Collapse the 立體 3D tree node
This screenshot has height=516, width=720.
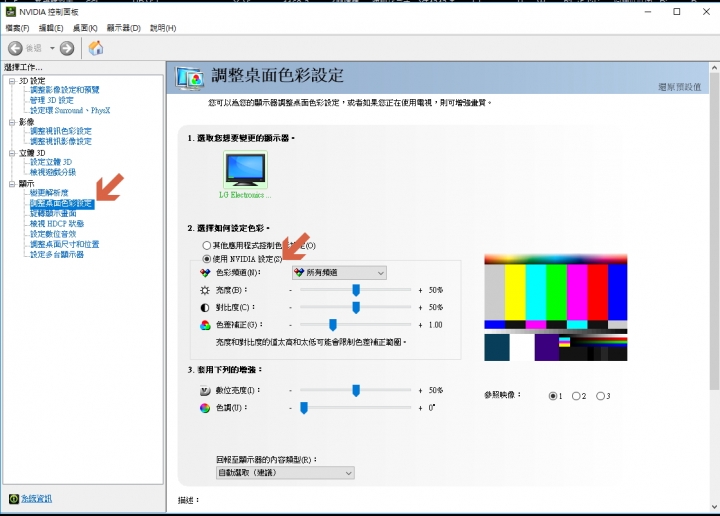(12, 153)
